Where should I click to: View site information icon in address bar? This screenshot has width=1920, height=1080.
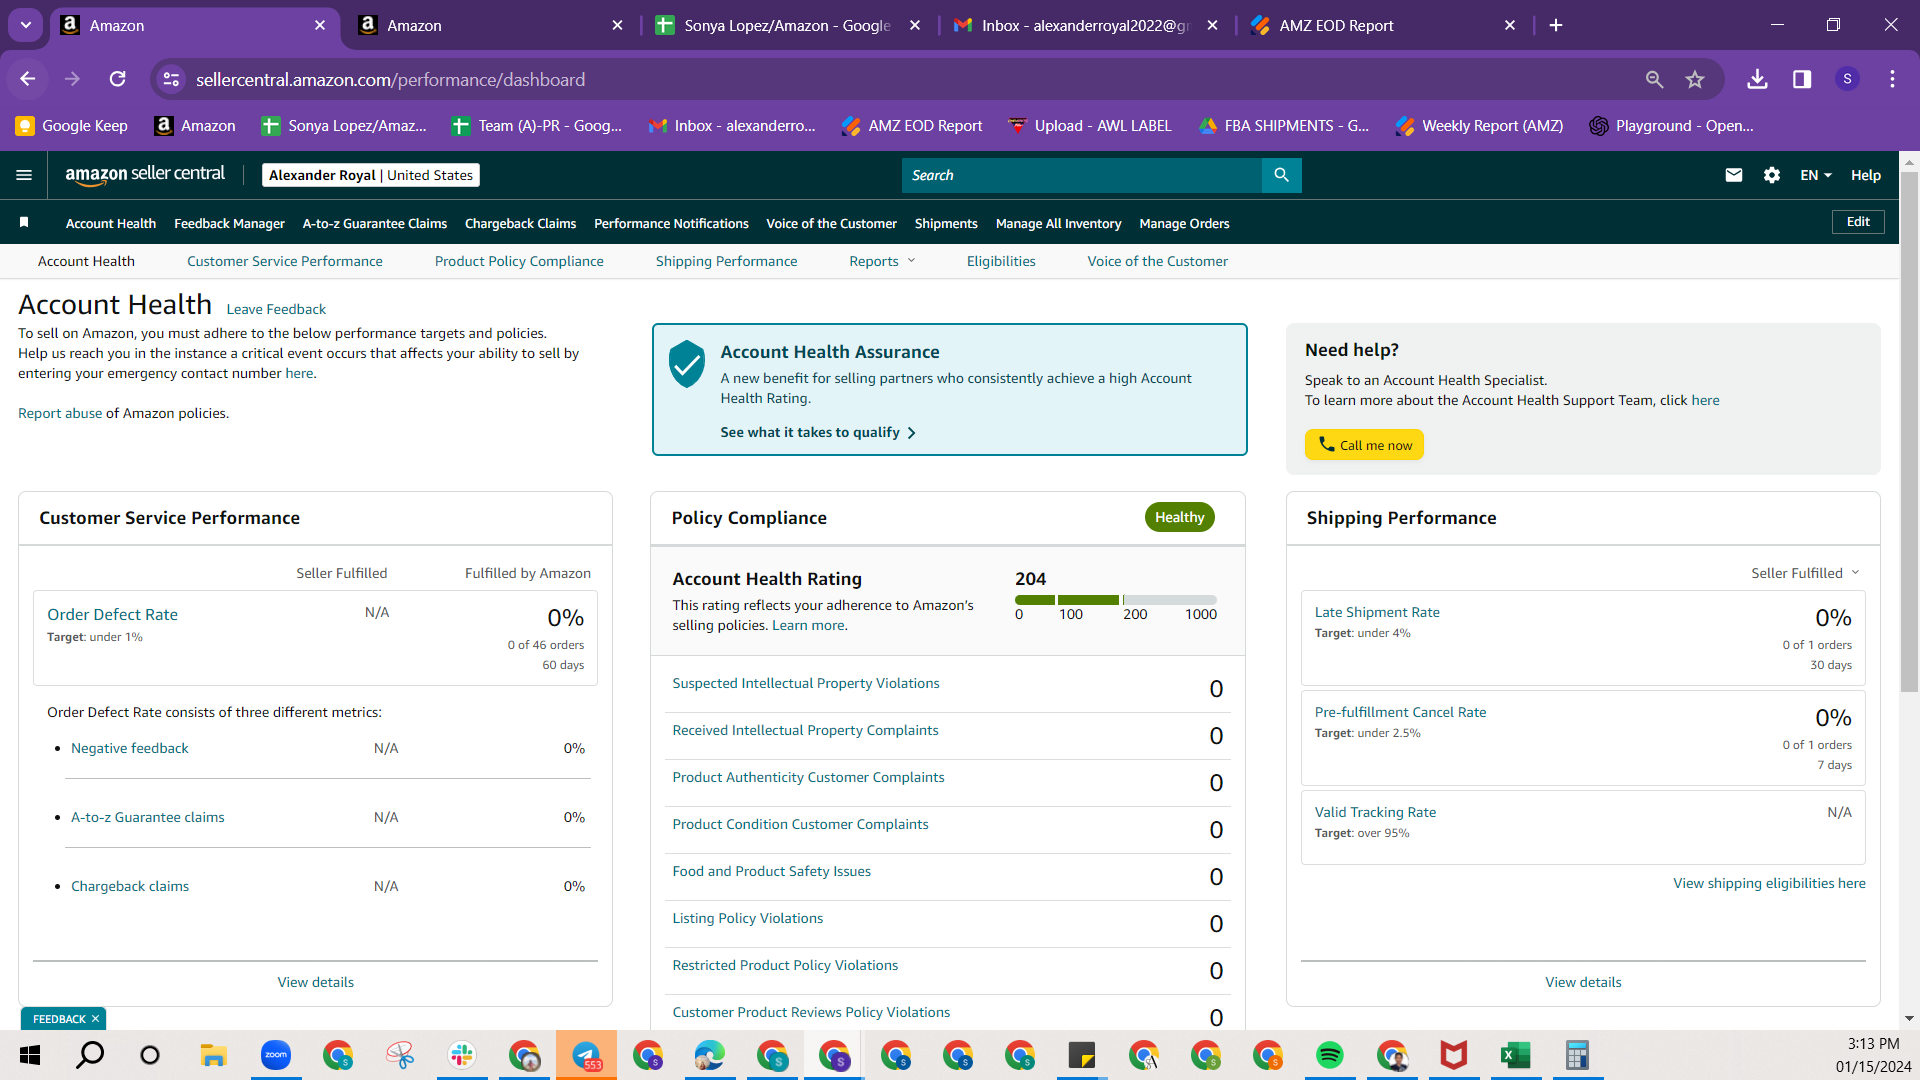(x=172, y=79)
